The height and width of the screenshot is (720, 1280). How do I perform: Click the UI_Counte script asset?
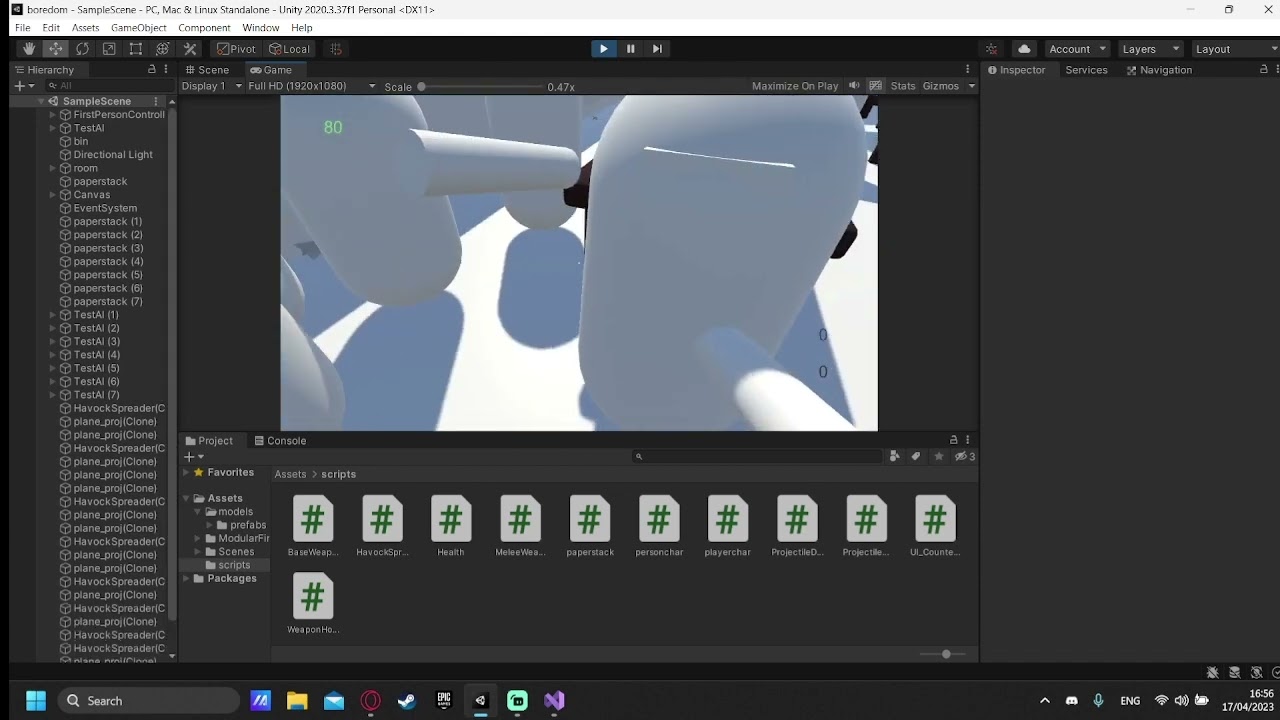(935, 526)
